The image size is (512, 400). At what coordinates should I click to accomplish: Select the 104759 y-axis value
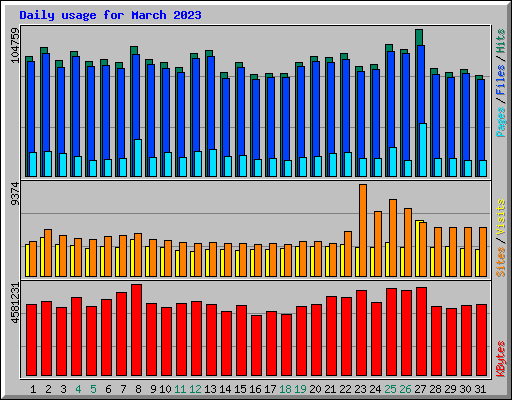click(x=15, y=45)
